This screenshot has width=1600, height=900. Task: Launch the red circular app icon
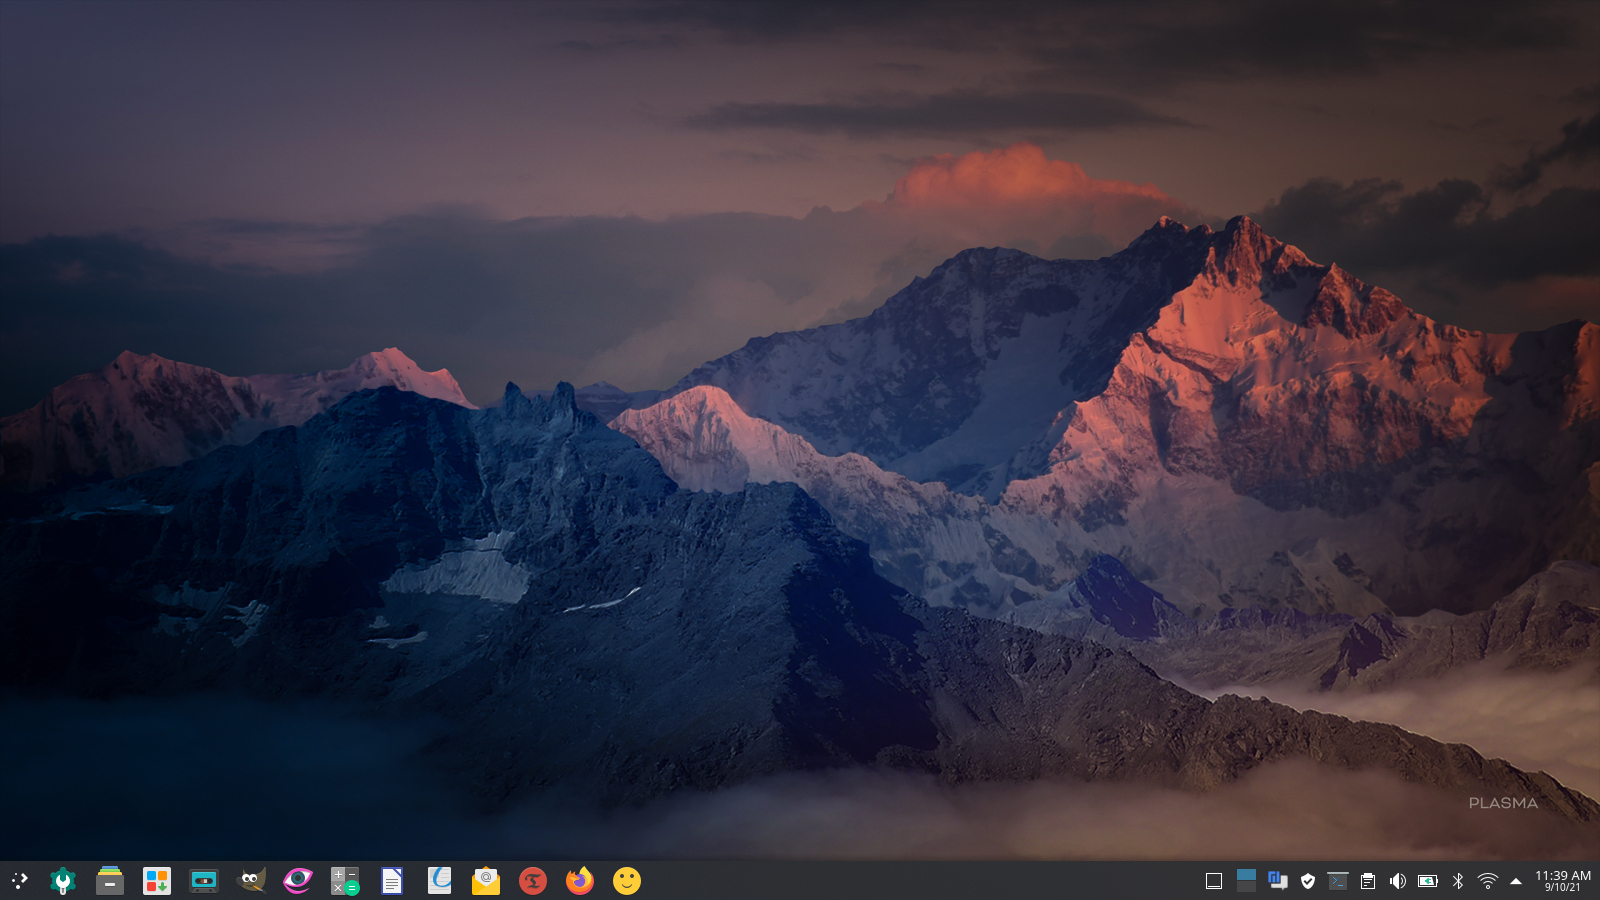[533, 881]
